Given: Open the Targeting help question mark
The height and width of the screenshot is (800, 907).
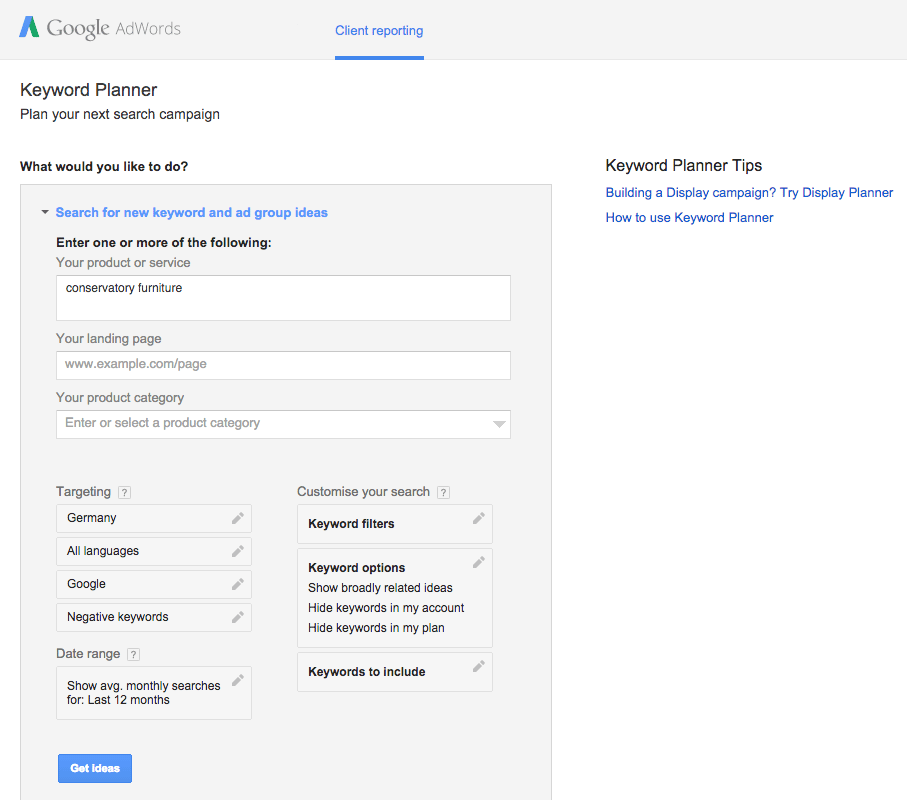Looking at the screenshot, I should 124,492.
